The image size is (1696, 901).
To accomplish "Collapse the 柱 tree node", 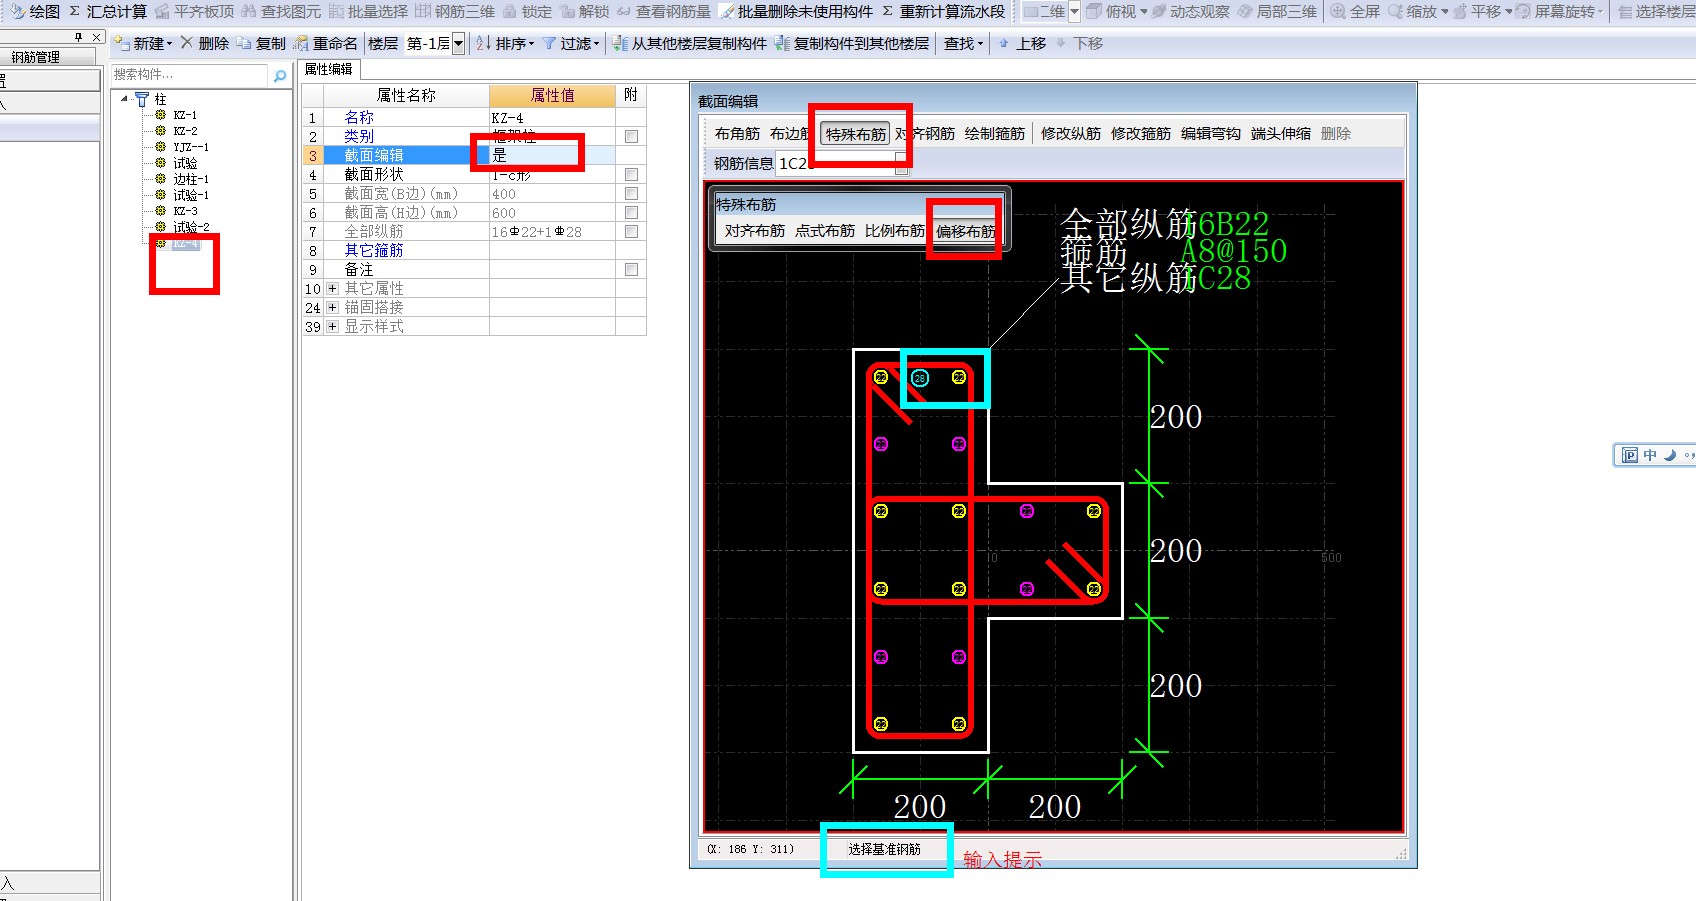I will (x=125, y=99).
